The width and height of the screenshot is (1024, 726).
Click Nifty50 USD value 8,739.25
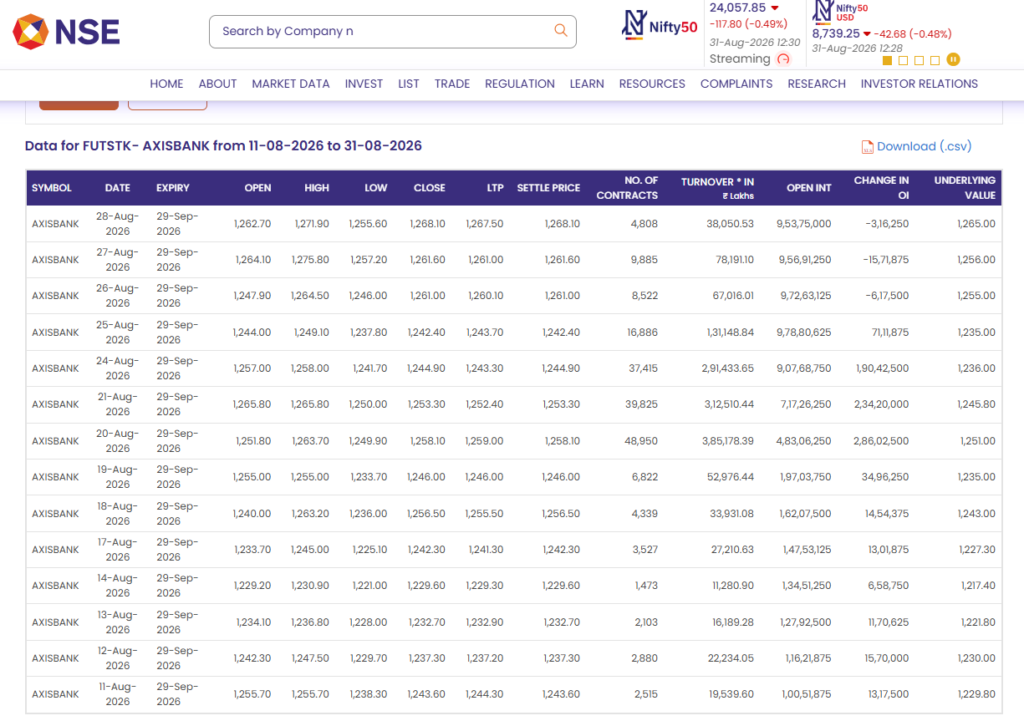(836, 33)
